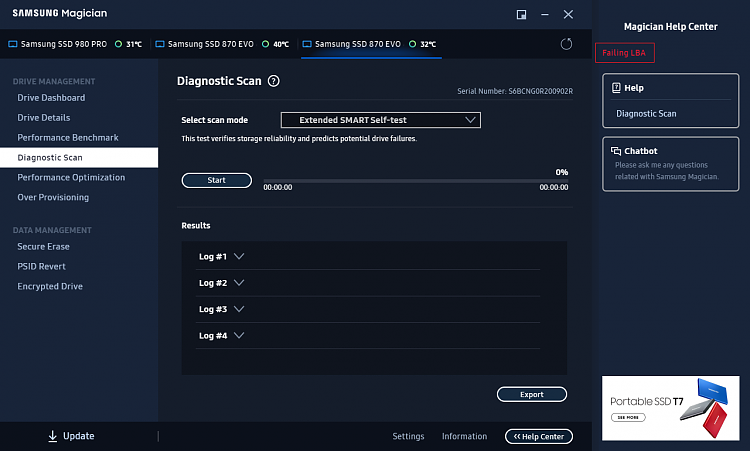Click the 31°C temperature status circle
750x451 pixels.
click(118, 44)
